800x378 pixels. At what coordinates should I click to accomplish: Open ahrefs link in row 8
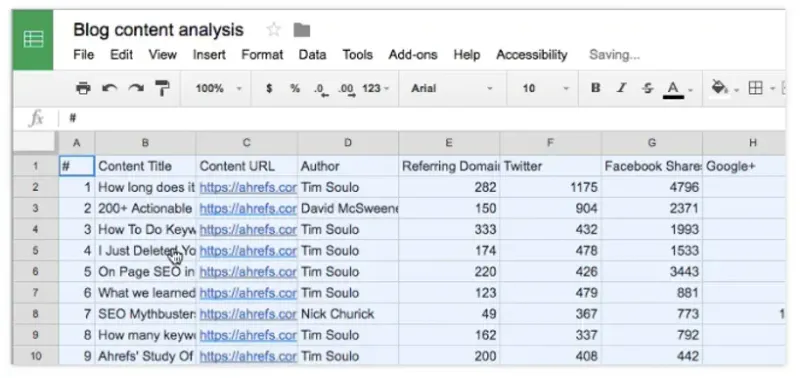click(x=248, y=314)
